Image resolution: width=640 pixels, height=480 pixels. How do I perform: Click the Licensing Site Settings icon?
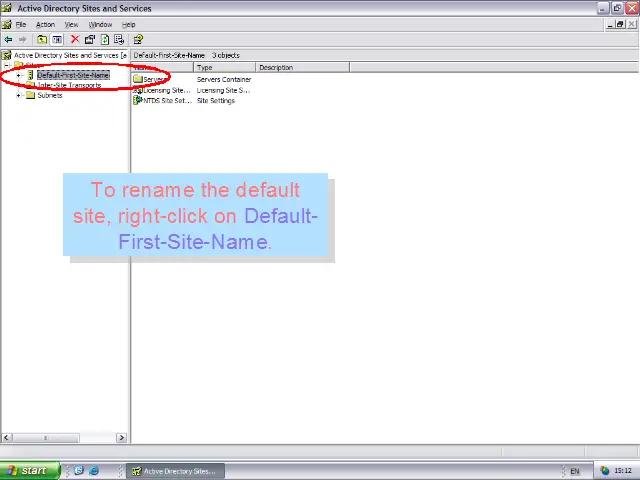pos(138,90)
